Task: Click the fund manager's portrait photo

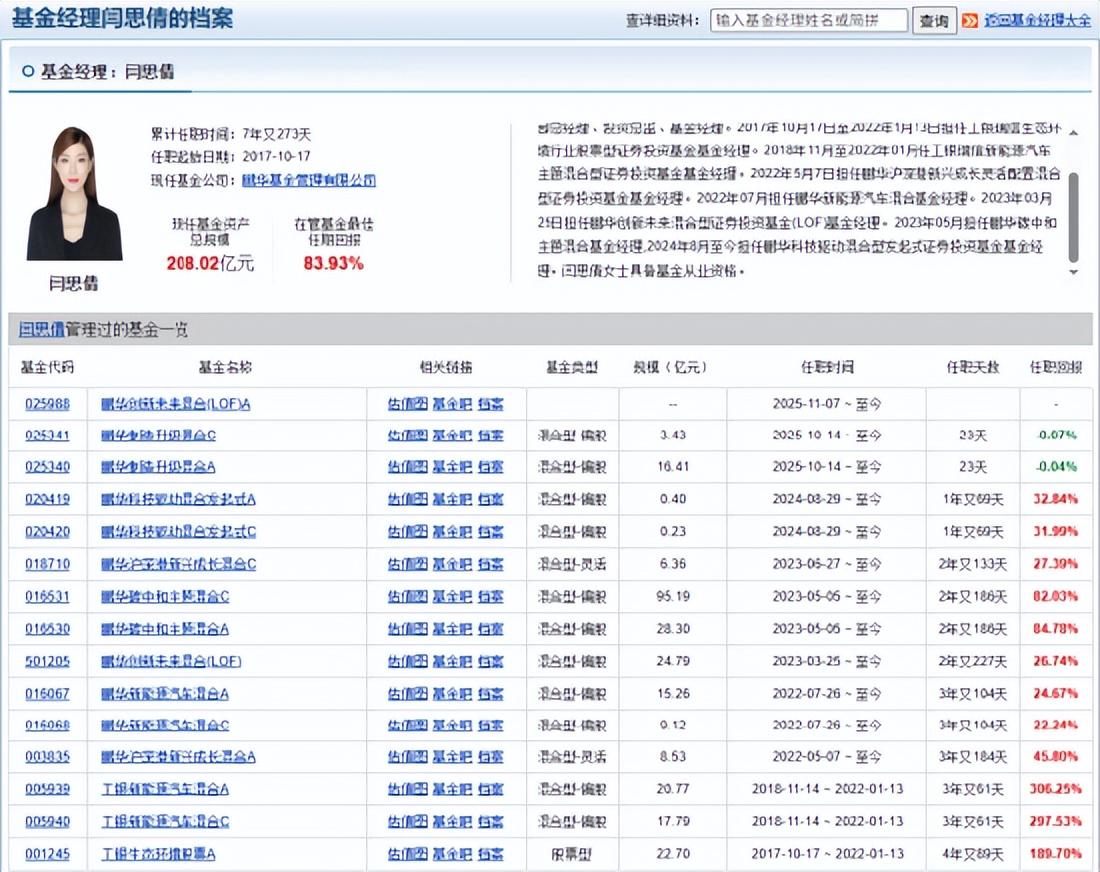Action: [74, 194]
